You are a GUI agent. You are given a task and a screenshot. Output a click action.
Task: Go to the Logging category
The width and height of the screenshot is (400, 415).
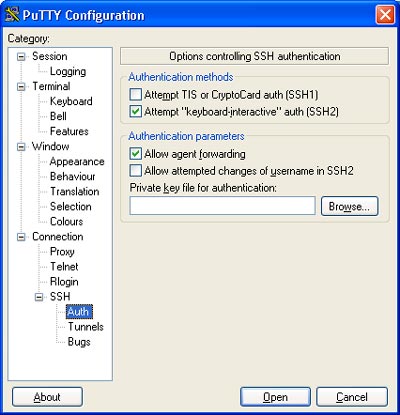[x=68, y=71]
